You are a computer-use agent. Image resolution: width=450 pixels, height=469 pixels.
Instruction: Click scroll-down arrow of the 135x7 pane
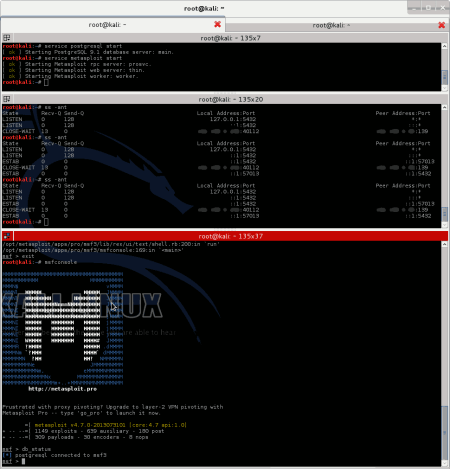coord(445,88)
